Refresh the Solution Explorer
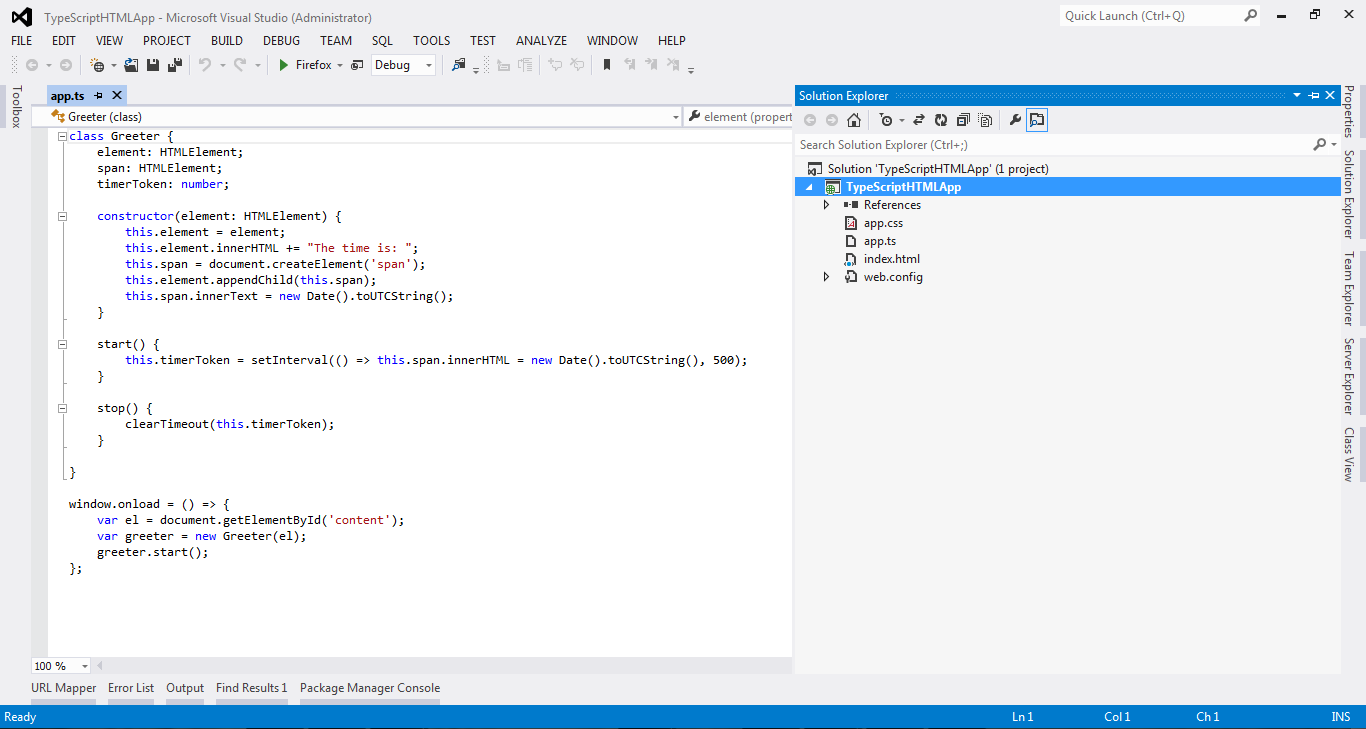1366x729 pixels. tap(941, 119)
